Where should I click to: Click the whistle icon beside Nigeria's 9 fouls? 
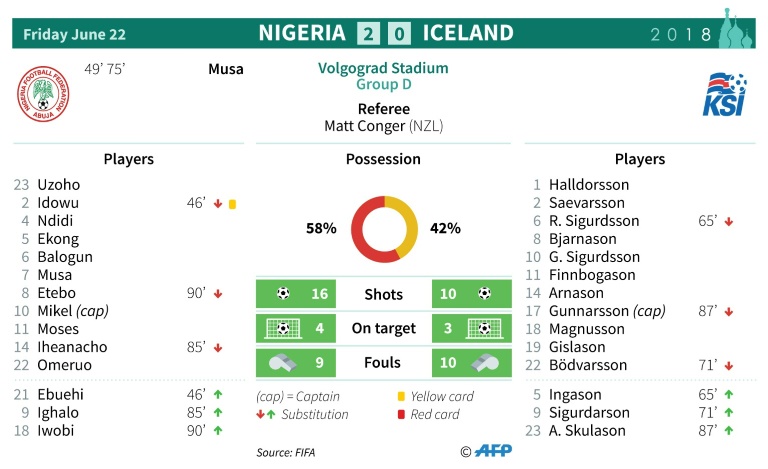(x=283, y=363)
